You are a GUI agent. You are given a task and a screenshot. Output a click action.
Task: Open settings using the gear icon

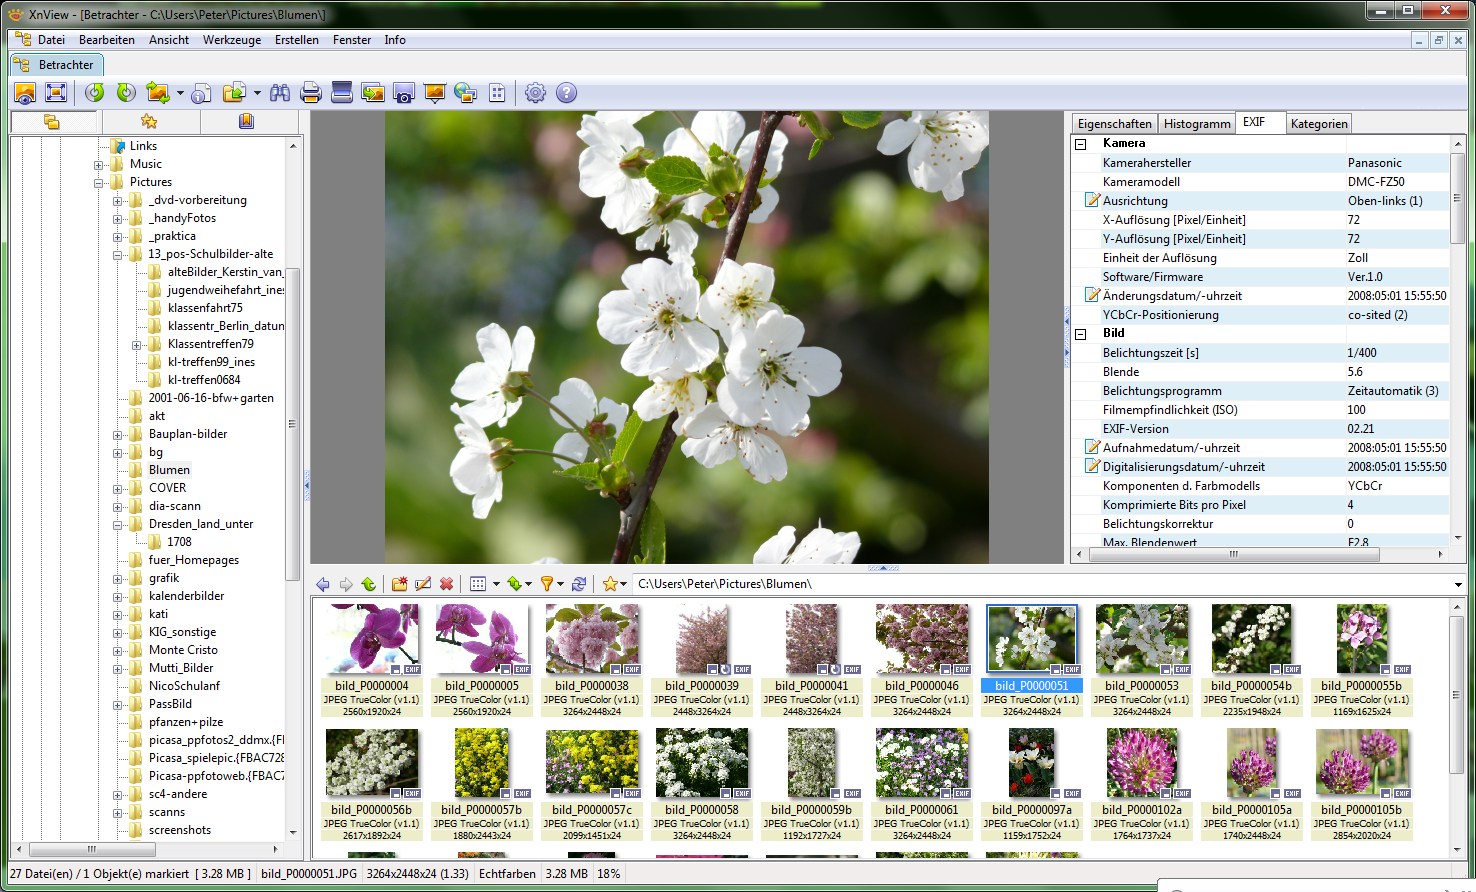[535, 93]
